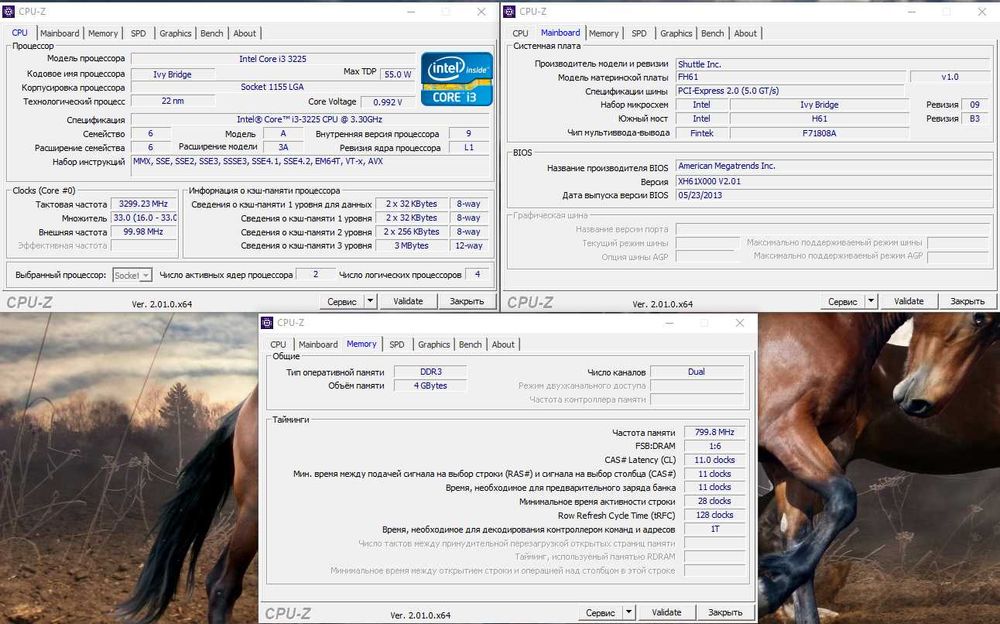
Task: Click Закрыть button in Memory window
Action: click(x=725, y=613)
